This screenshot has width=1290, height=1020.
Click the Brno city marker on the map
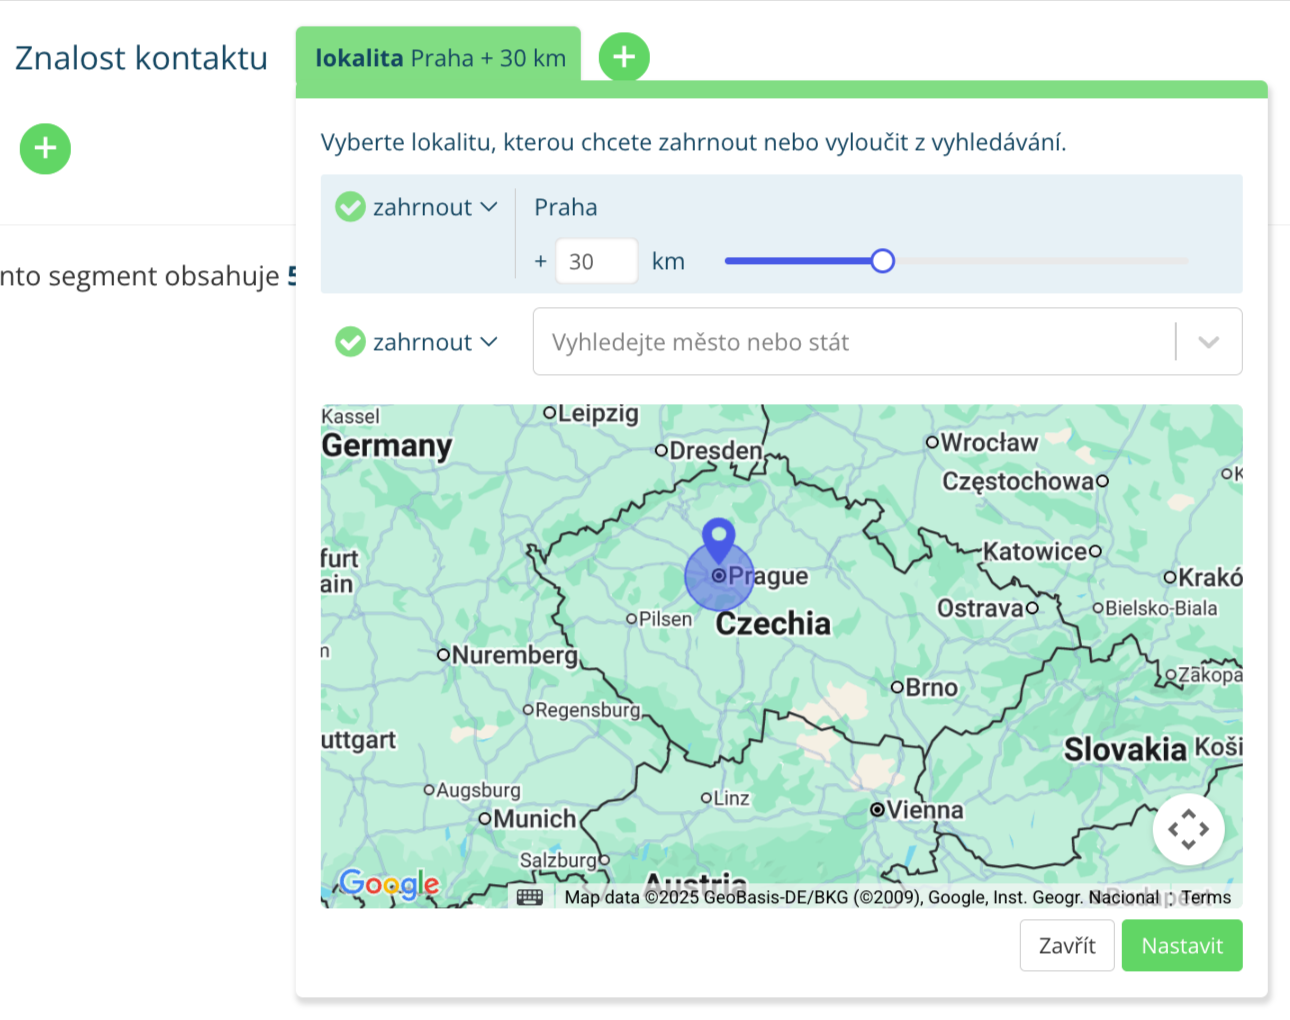tap(897, 688)
